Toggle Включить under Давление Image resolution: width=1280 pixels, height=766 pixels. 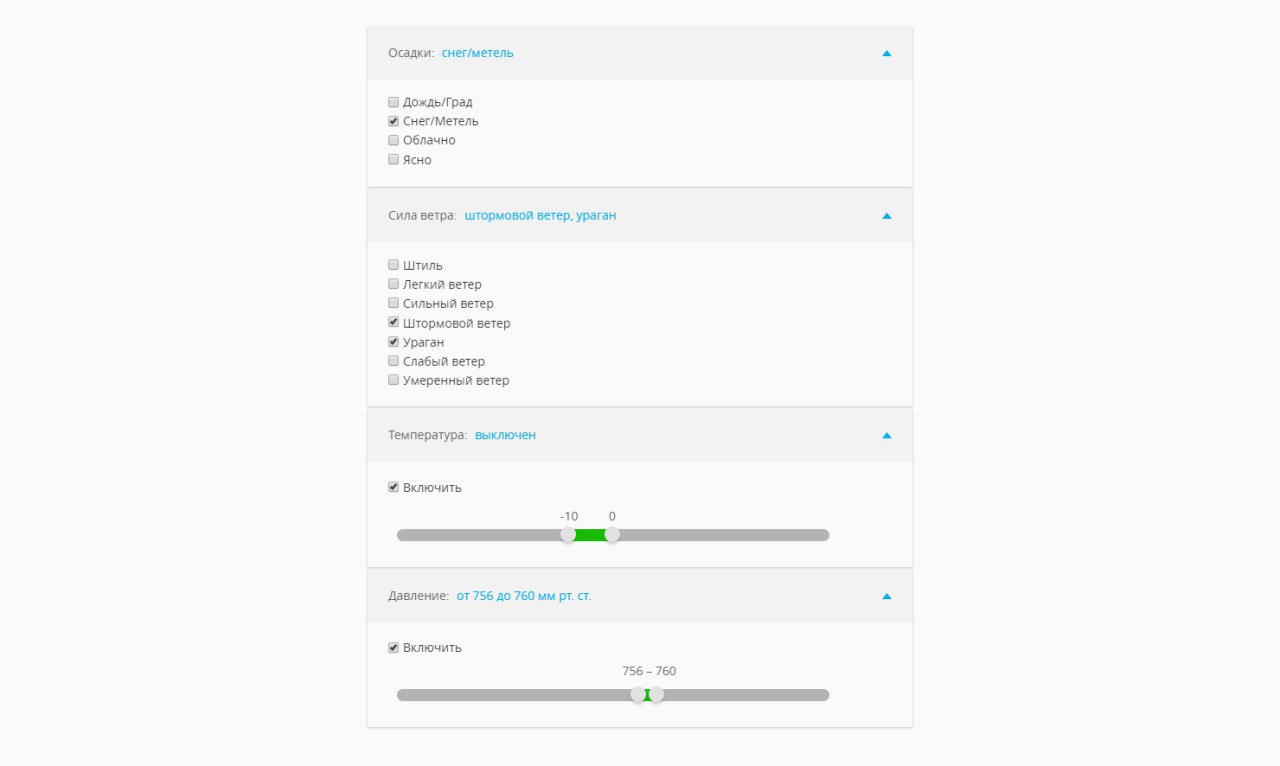[393, 647]
